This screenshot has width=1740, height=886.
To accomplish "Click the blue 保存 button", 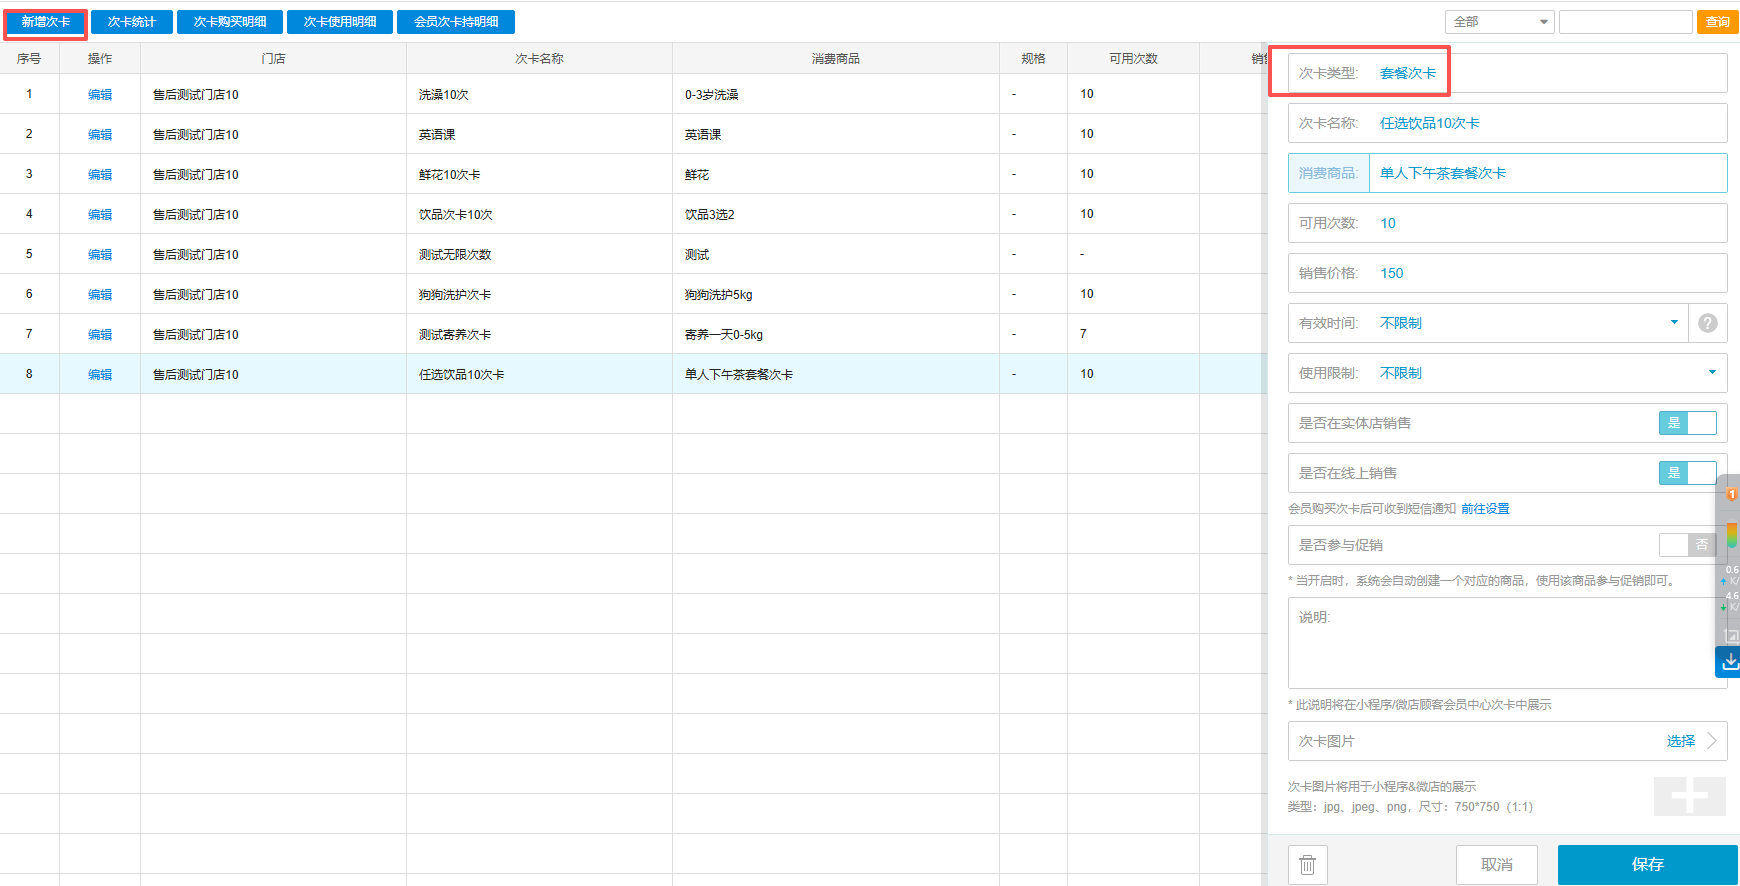I will [1647, 865].
